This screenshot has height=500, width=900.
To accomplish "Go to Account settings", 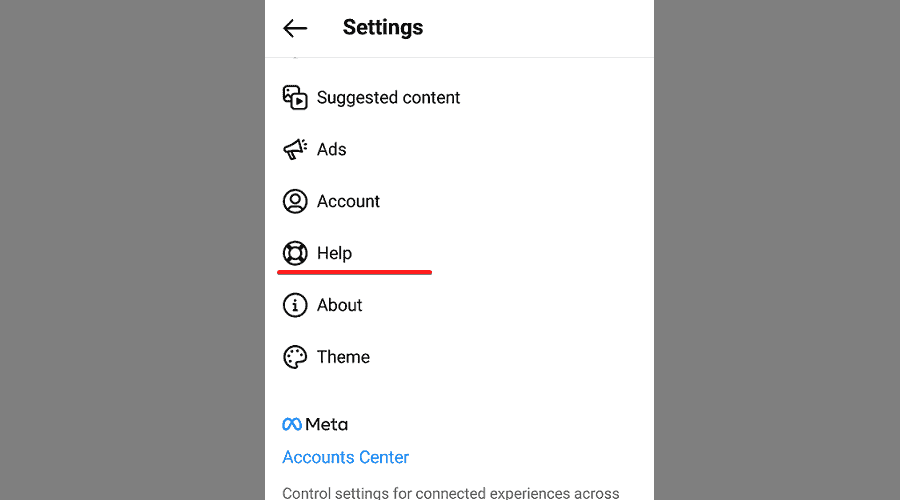I will tap(348, 201).
